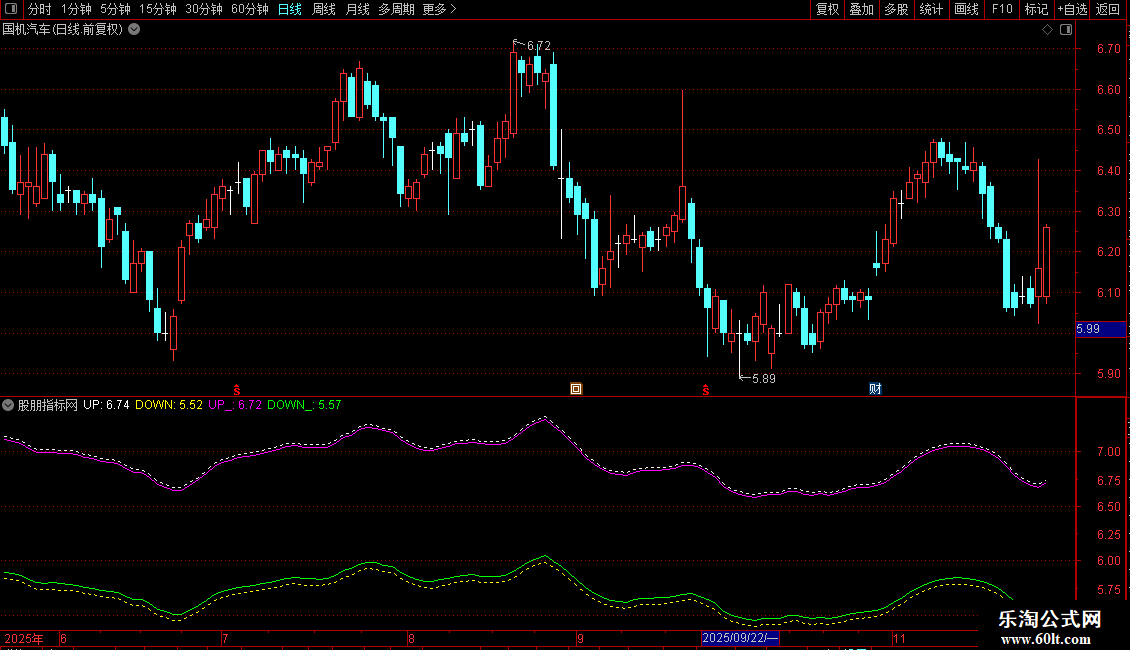Click the 国机汽车(日线.前复权) chart title

(x=63, y=30)
